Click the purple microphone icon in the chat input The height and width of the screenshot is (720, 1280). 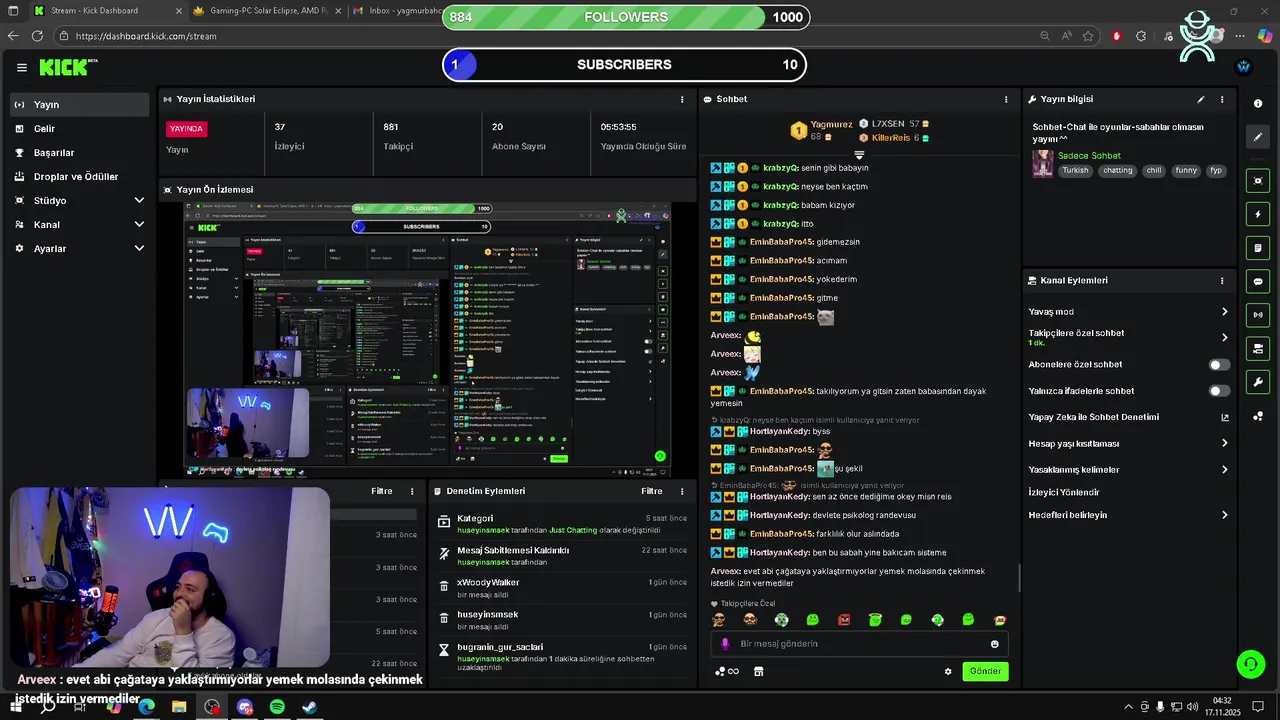click(725, 644)
